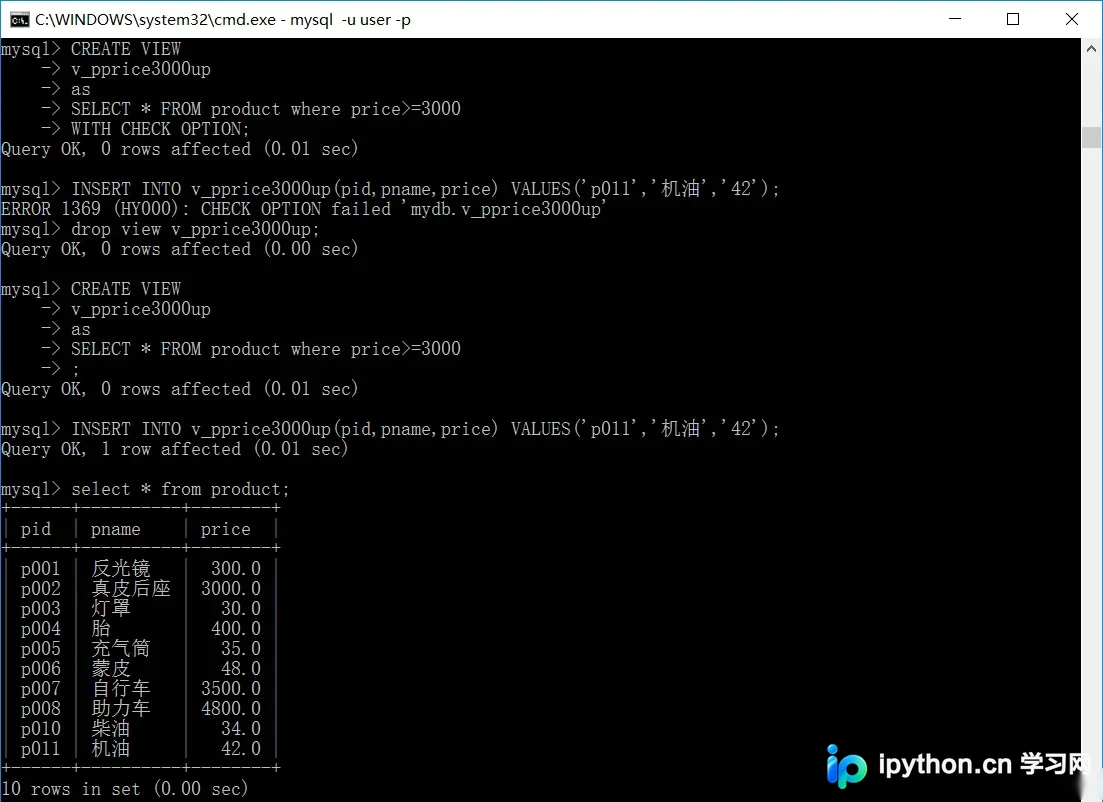Screen dimensions: 1103x802
Task: Click the 'p004' cell
Action: tap(40, 628)
